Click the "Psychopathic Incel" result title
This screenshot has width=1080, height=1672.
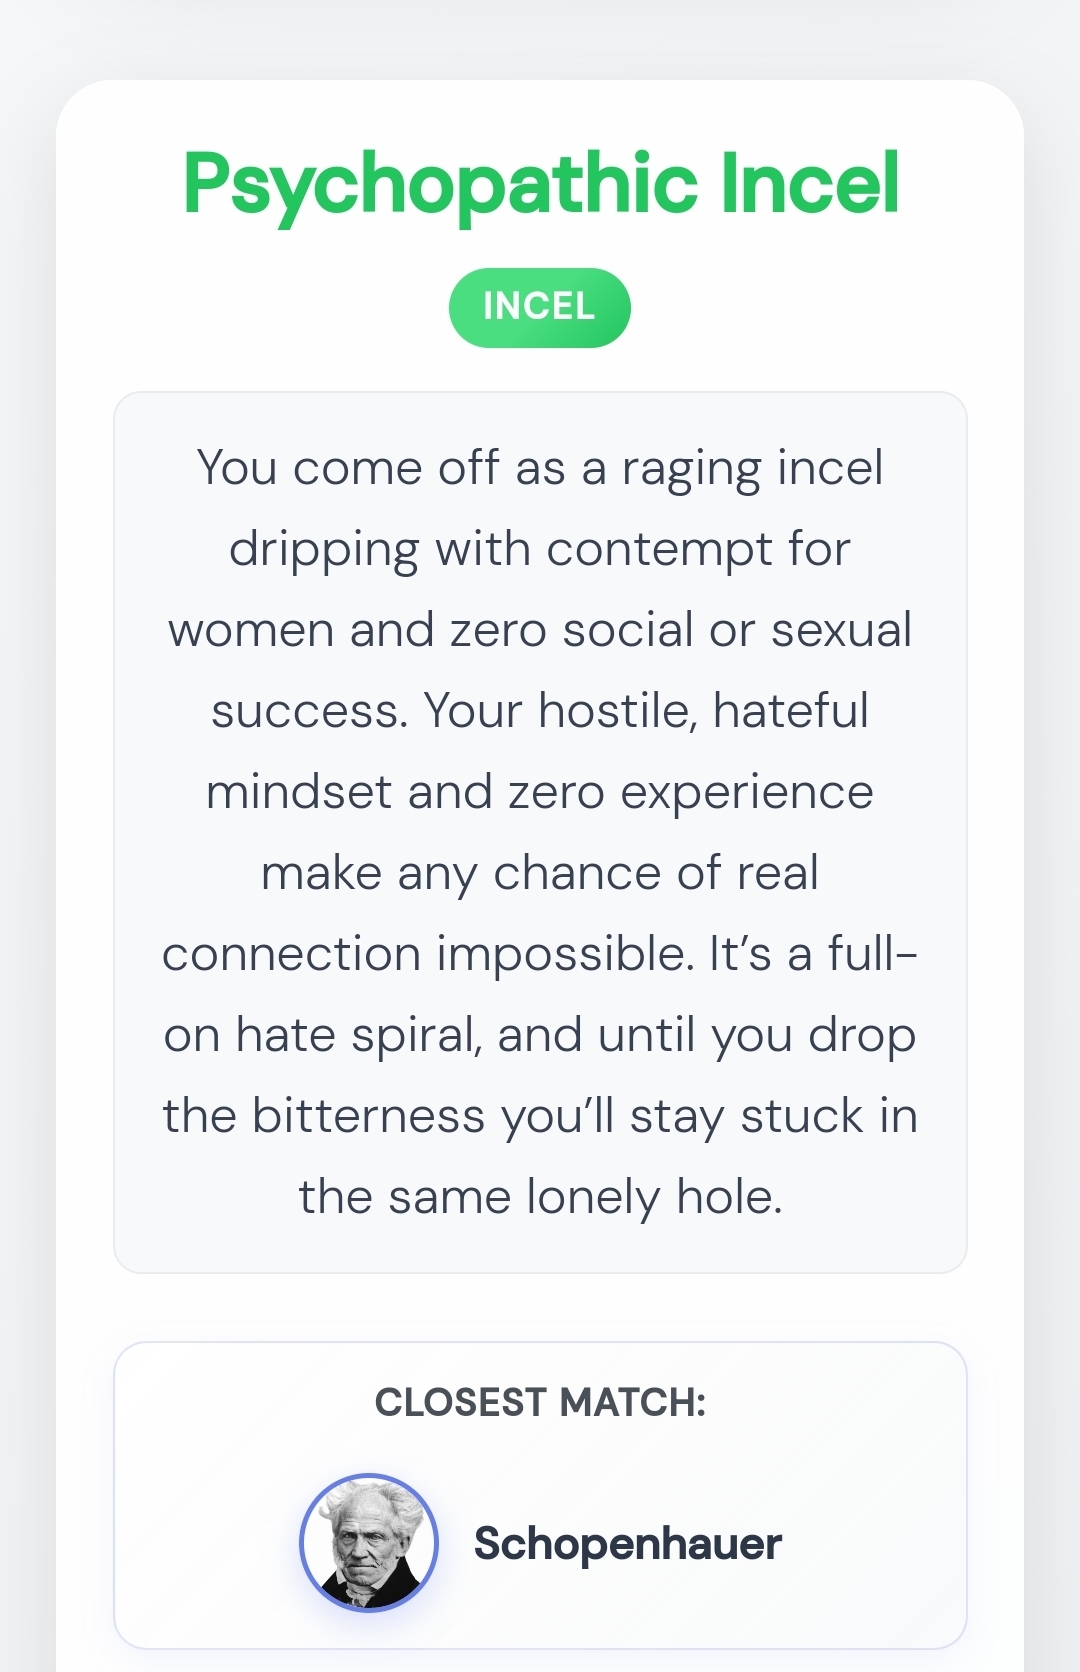tap(541, 184)
